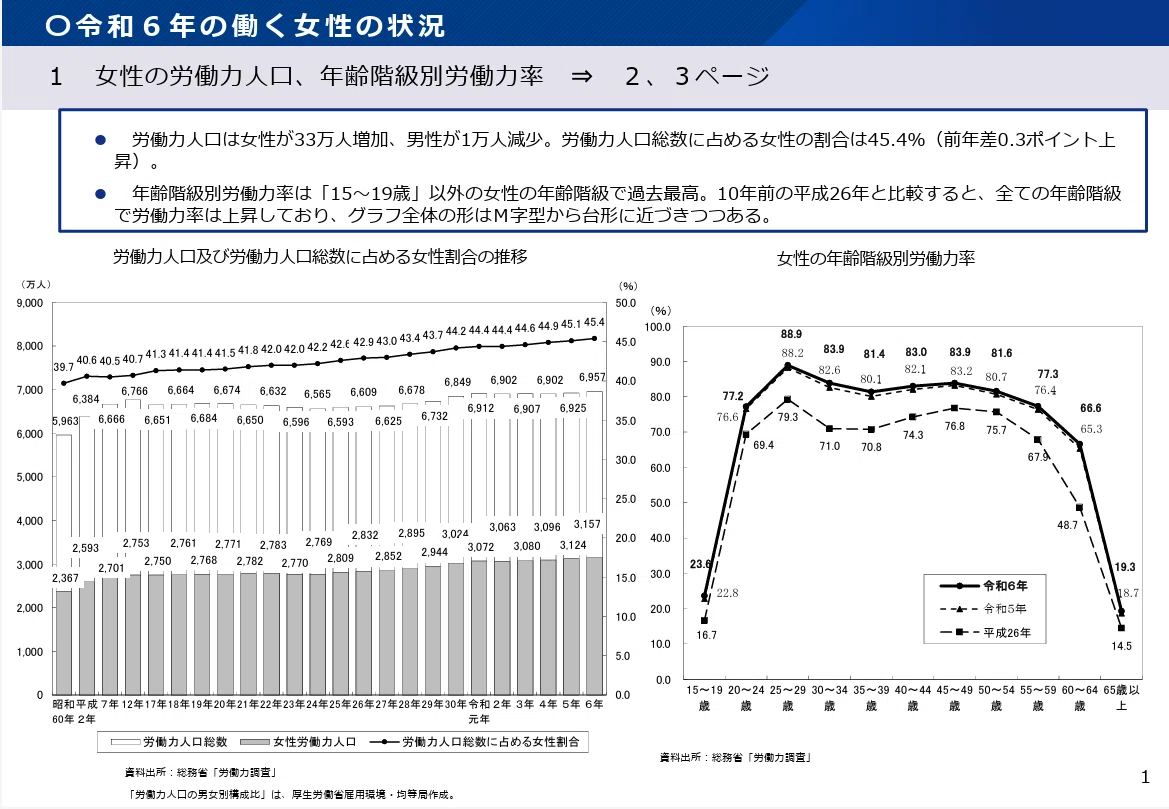Click the value '14.5' at the line end
Viewport: 1169px width, 809px height.
tap(1121, 646)
